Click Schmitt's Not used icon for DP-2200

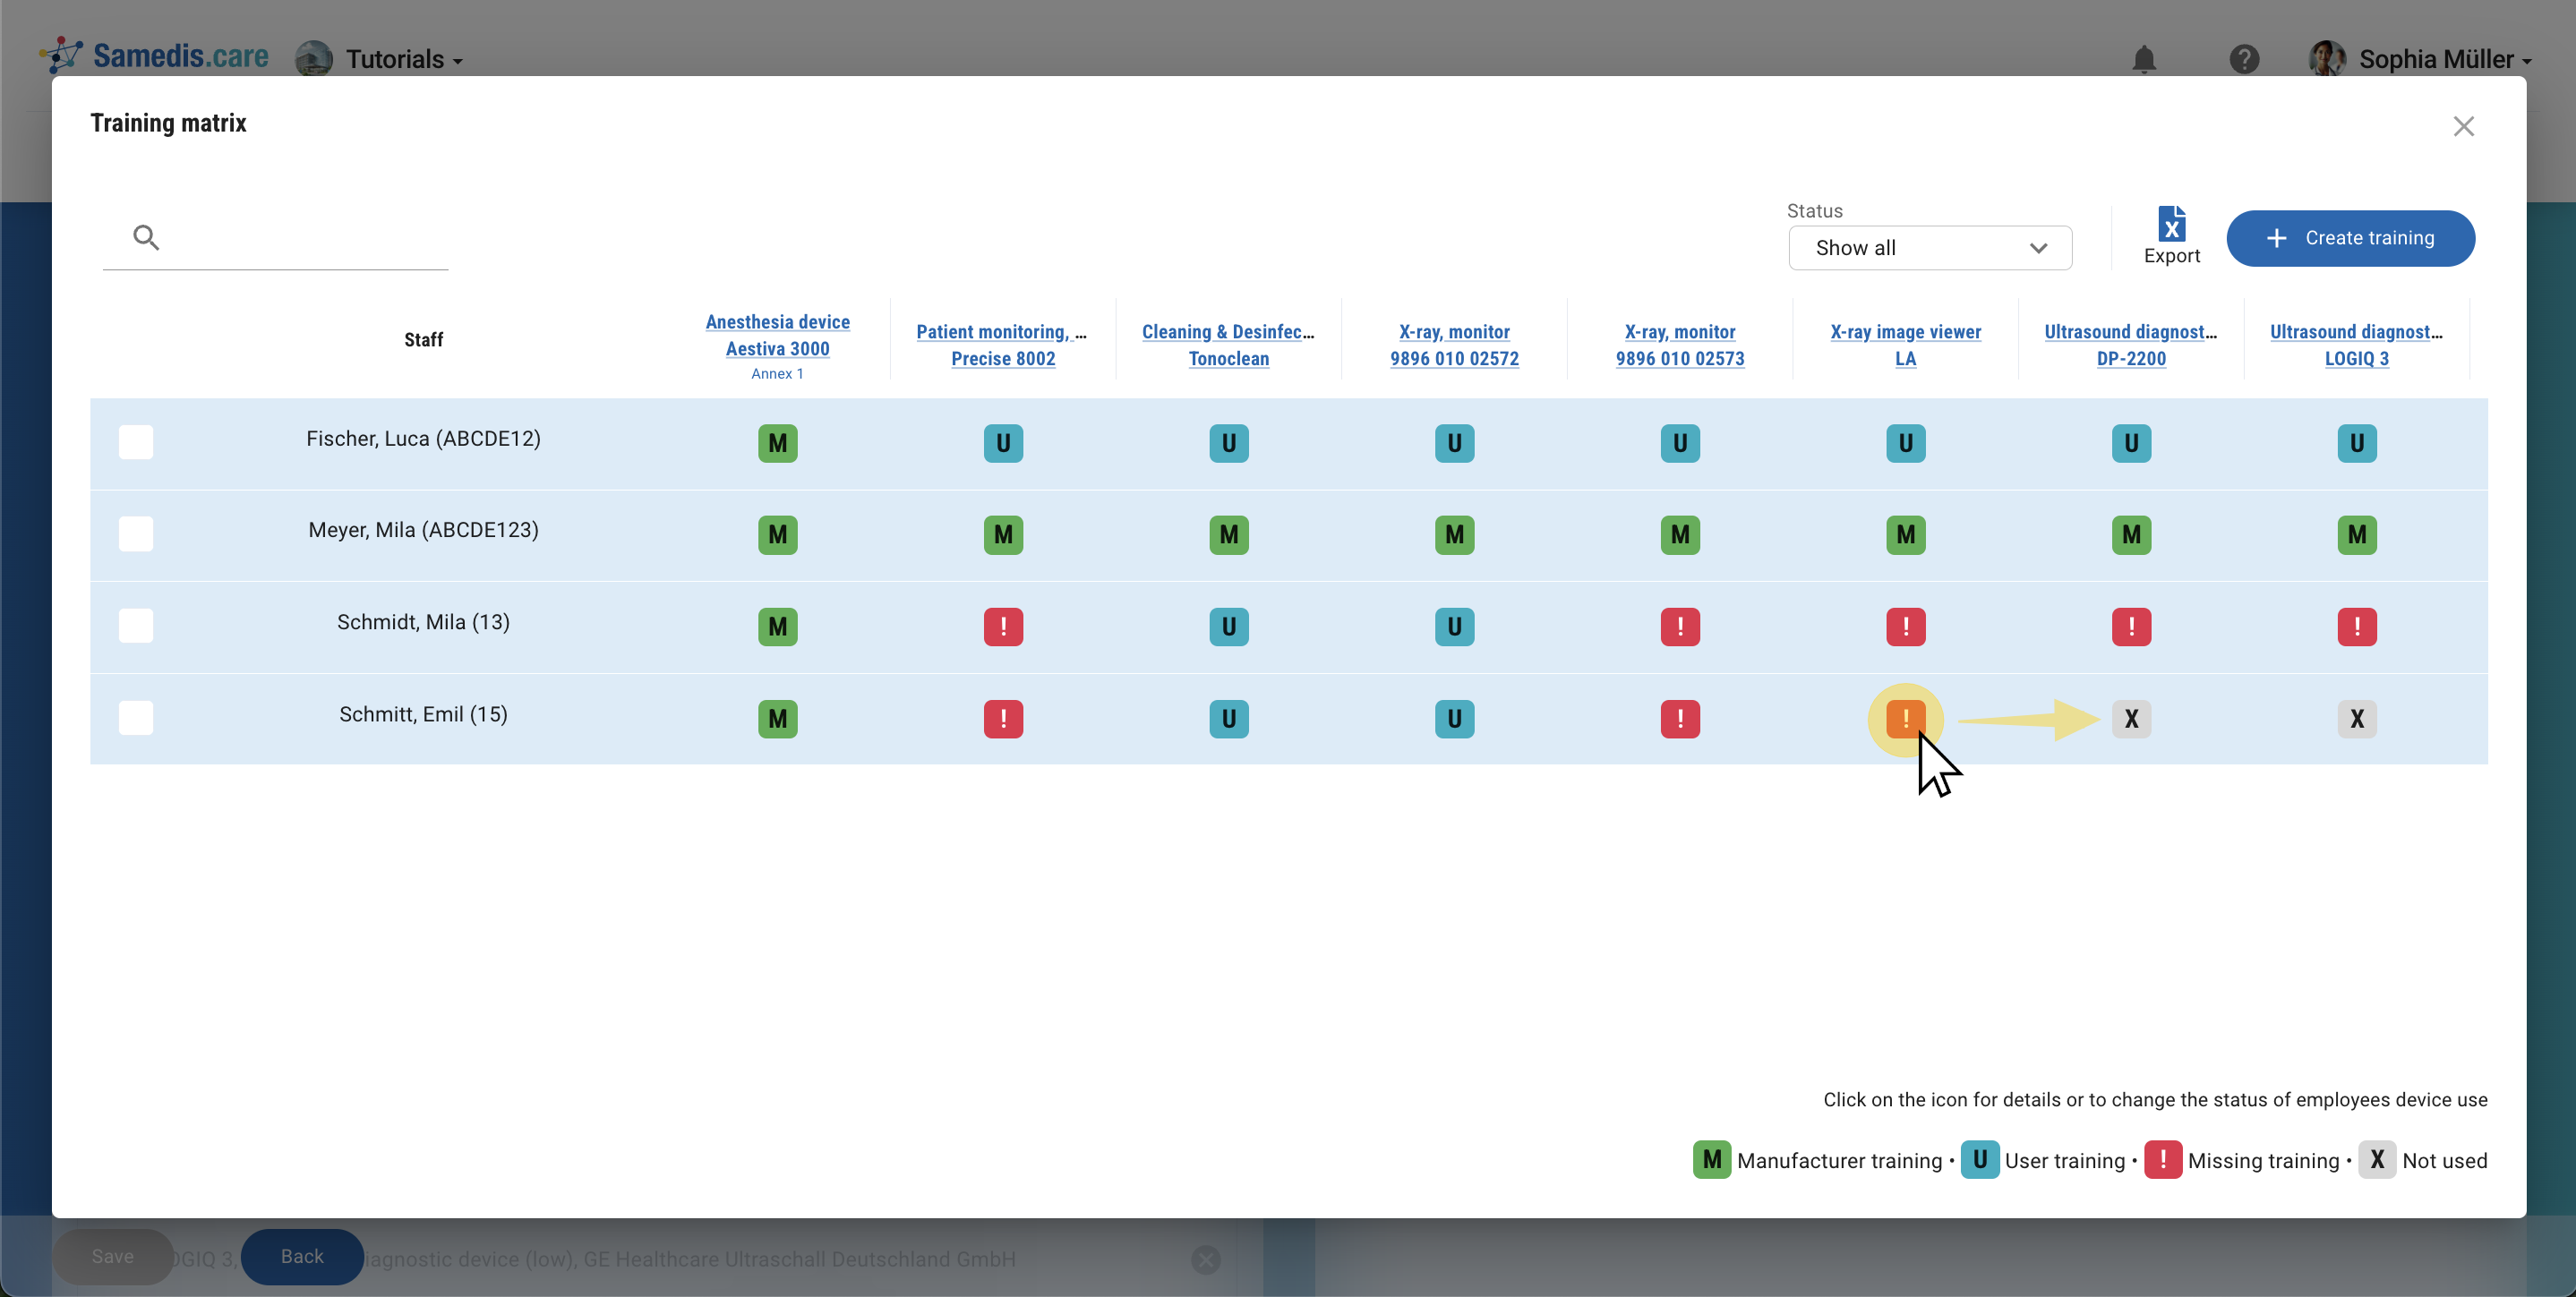(2131, 719)
